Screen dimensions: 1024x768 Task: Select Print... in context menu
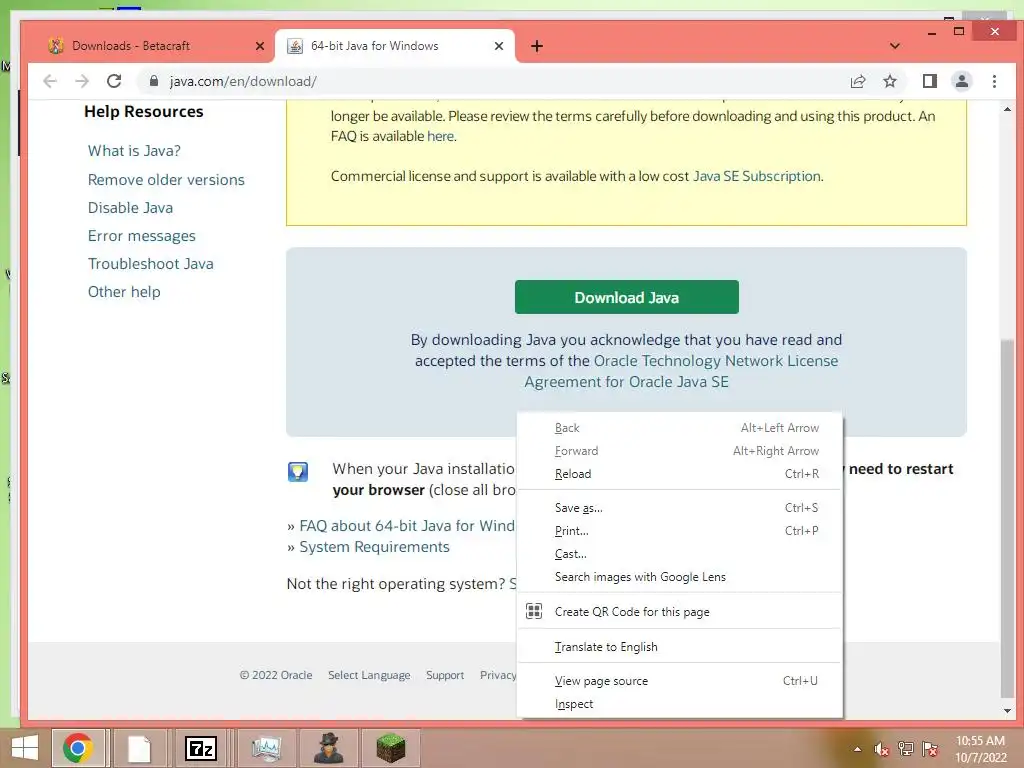pyautogui.click(x=679, y=530)
